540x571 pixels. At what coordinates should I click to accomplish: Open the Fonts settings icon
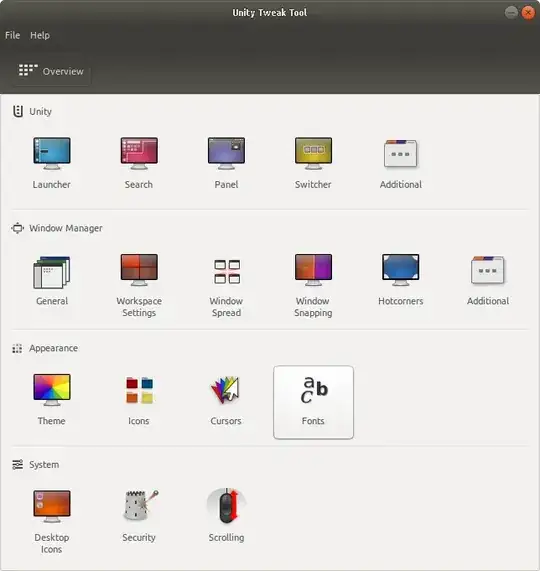tap(313, 402)
